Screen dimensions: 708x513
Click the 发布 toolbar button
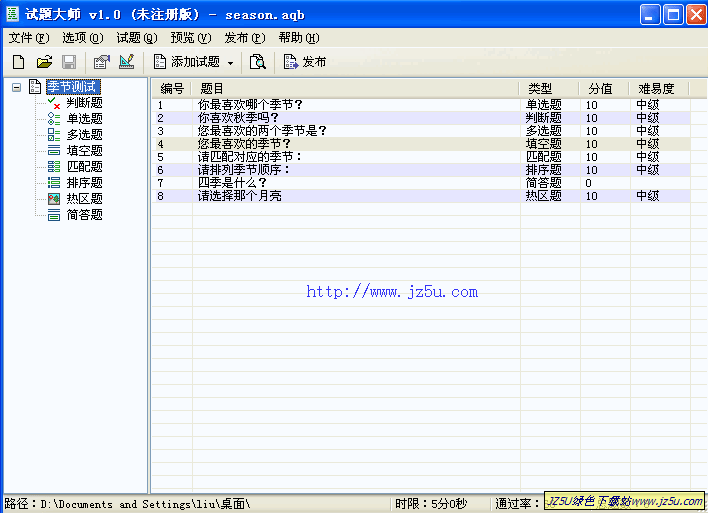tap(305, 62)
